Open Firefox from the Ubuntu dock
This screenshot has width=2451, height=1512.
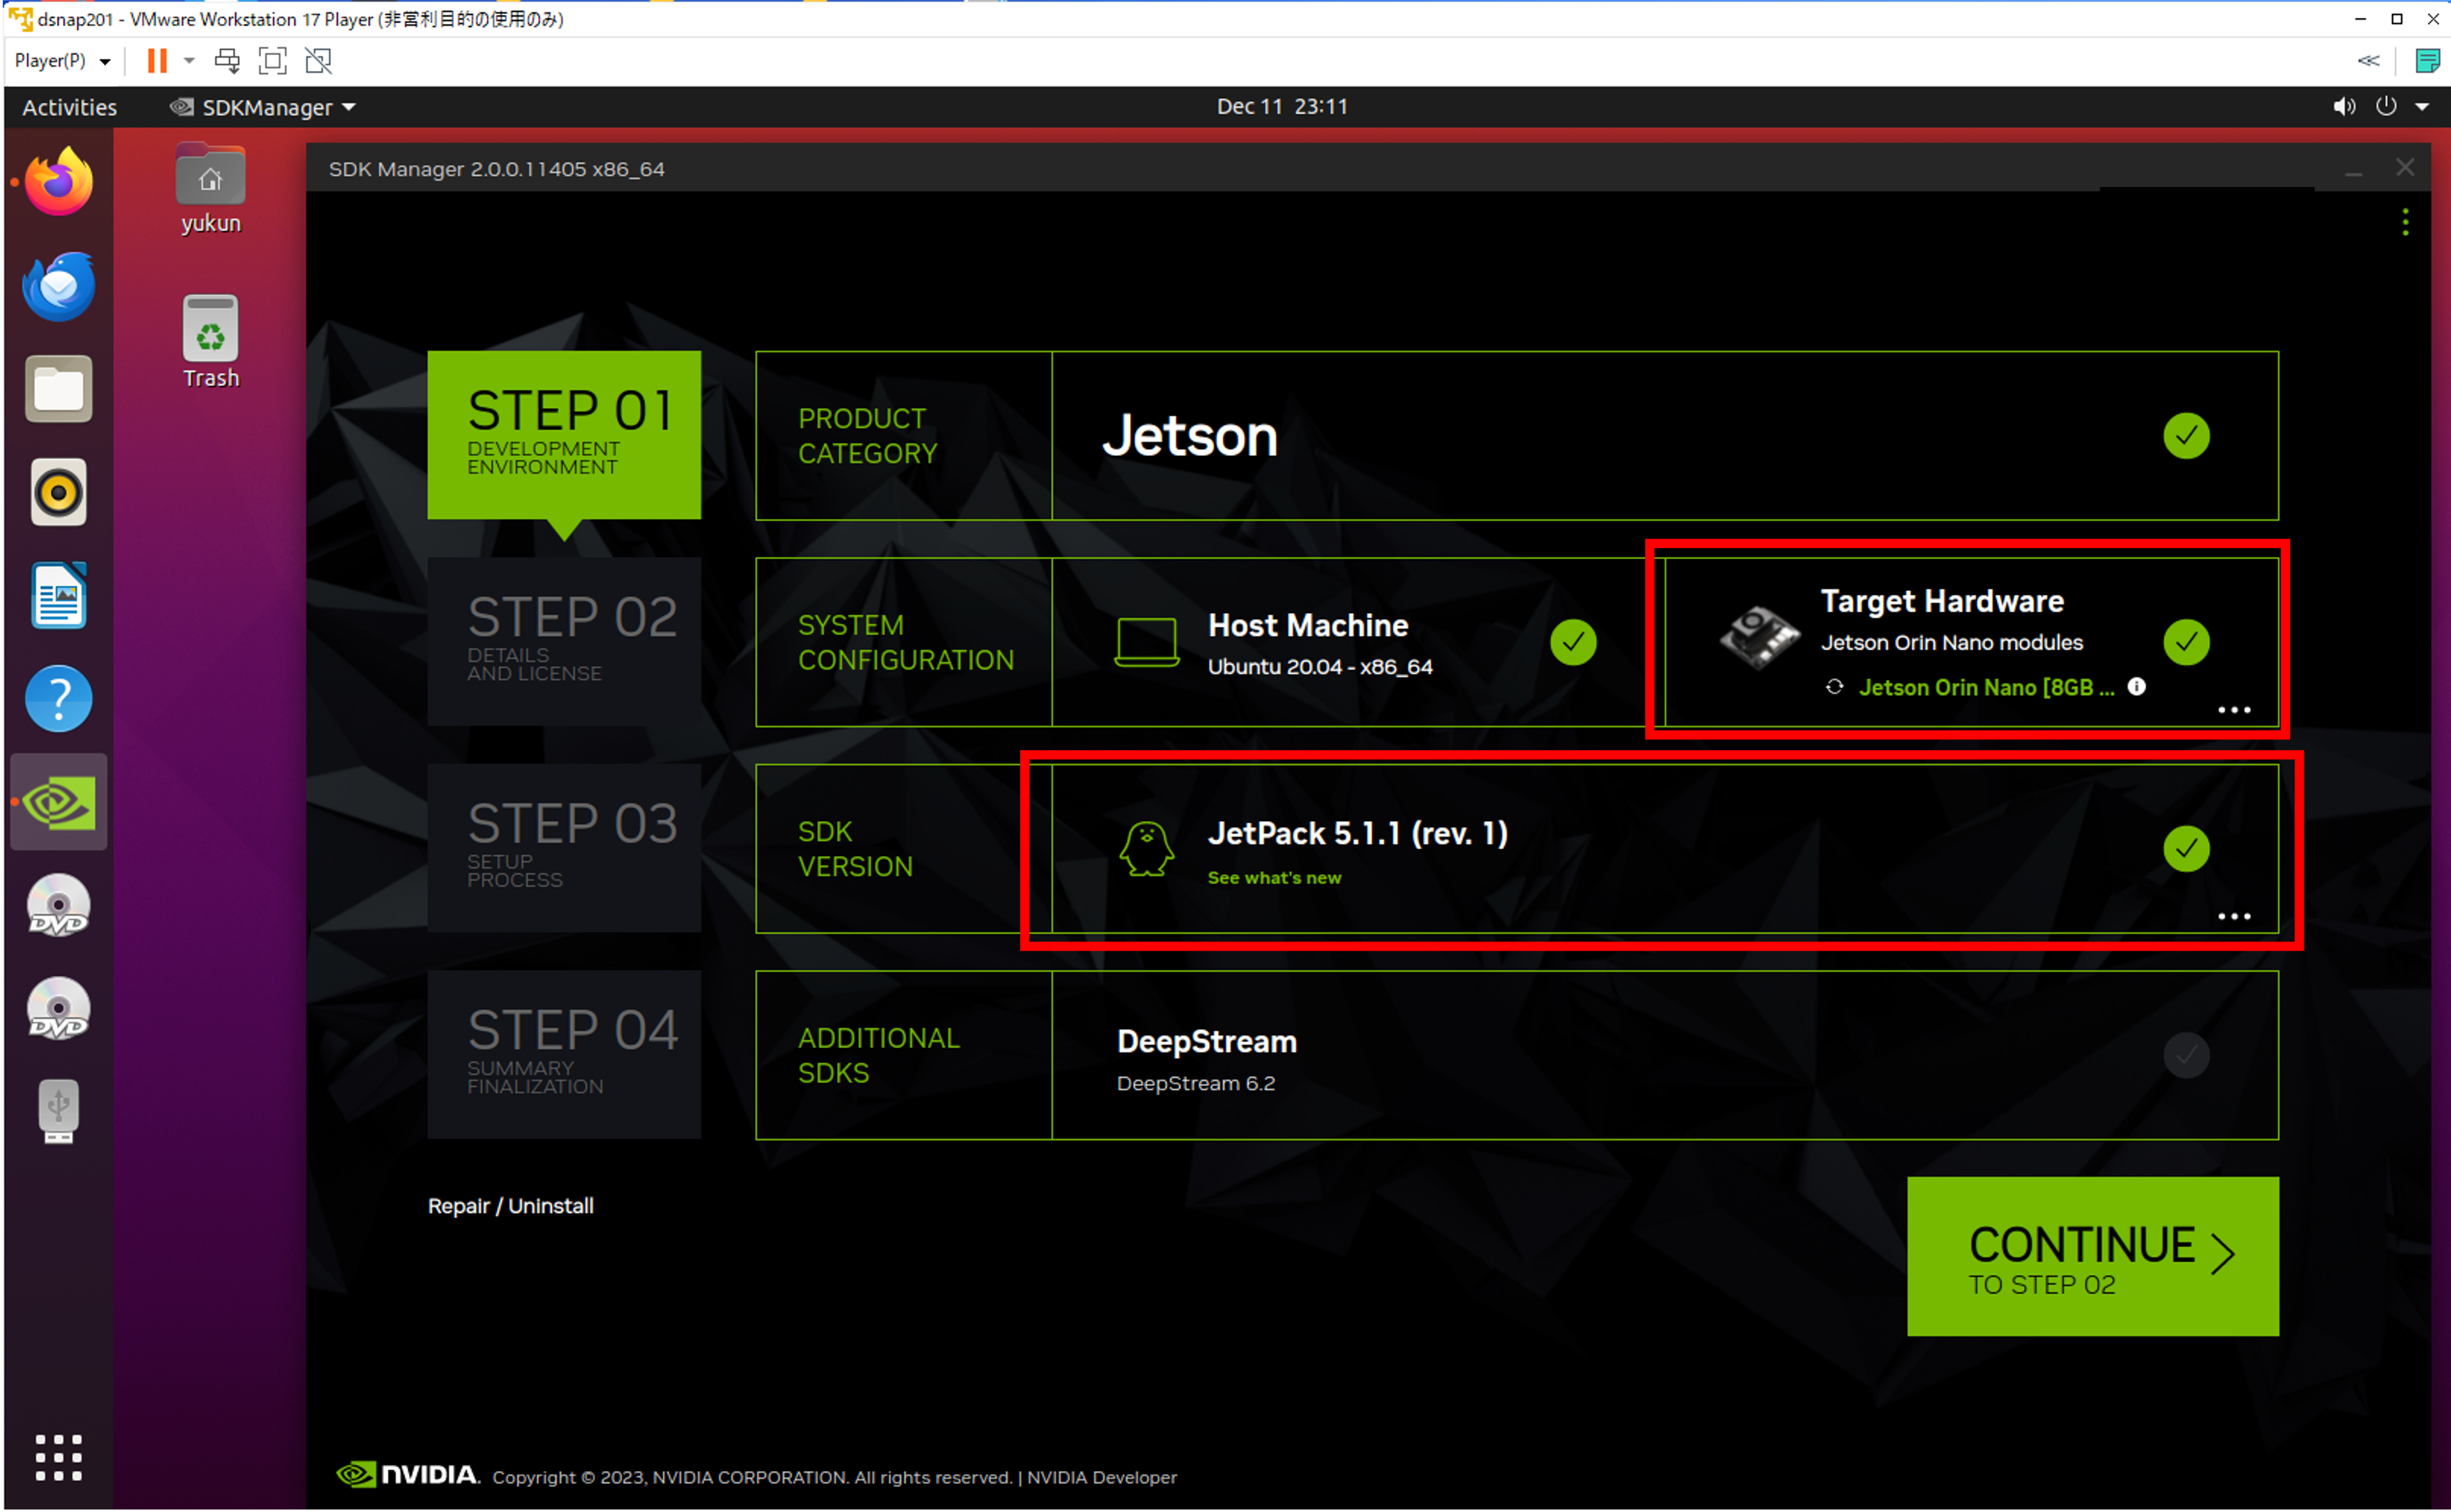[59, 182]
